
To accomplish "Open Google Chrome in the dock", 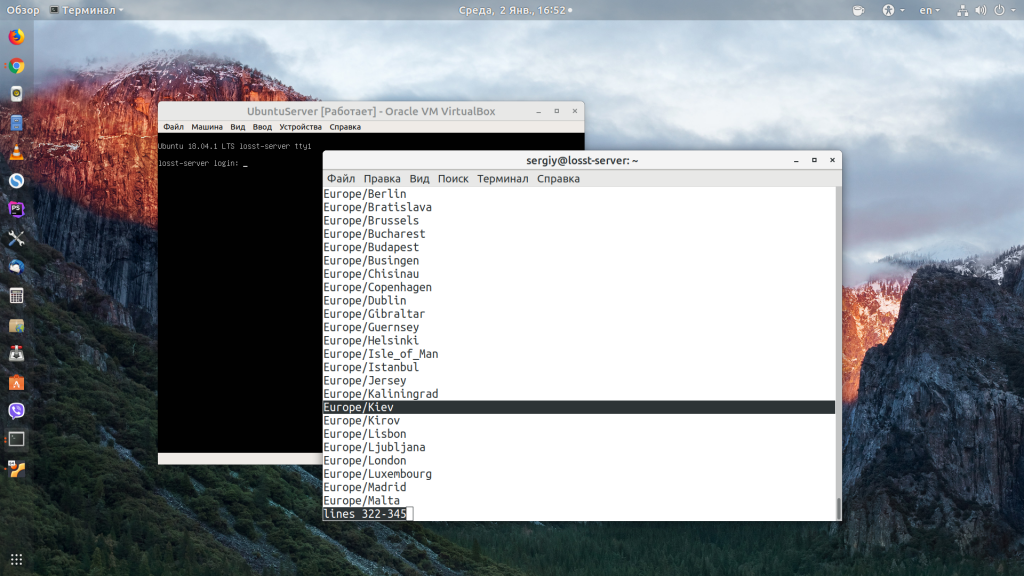I will [x=16, y=66].
